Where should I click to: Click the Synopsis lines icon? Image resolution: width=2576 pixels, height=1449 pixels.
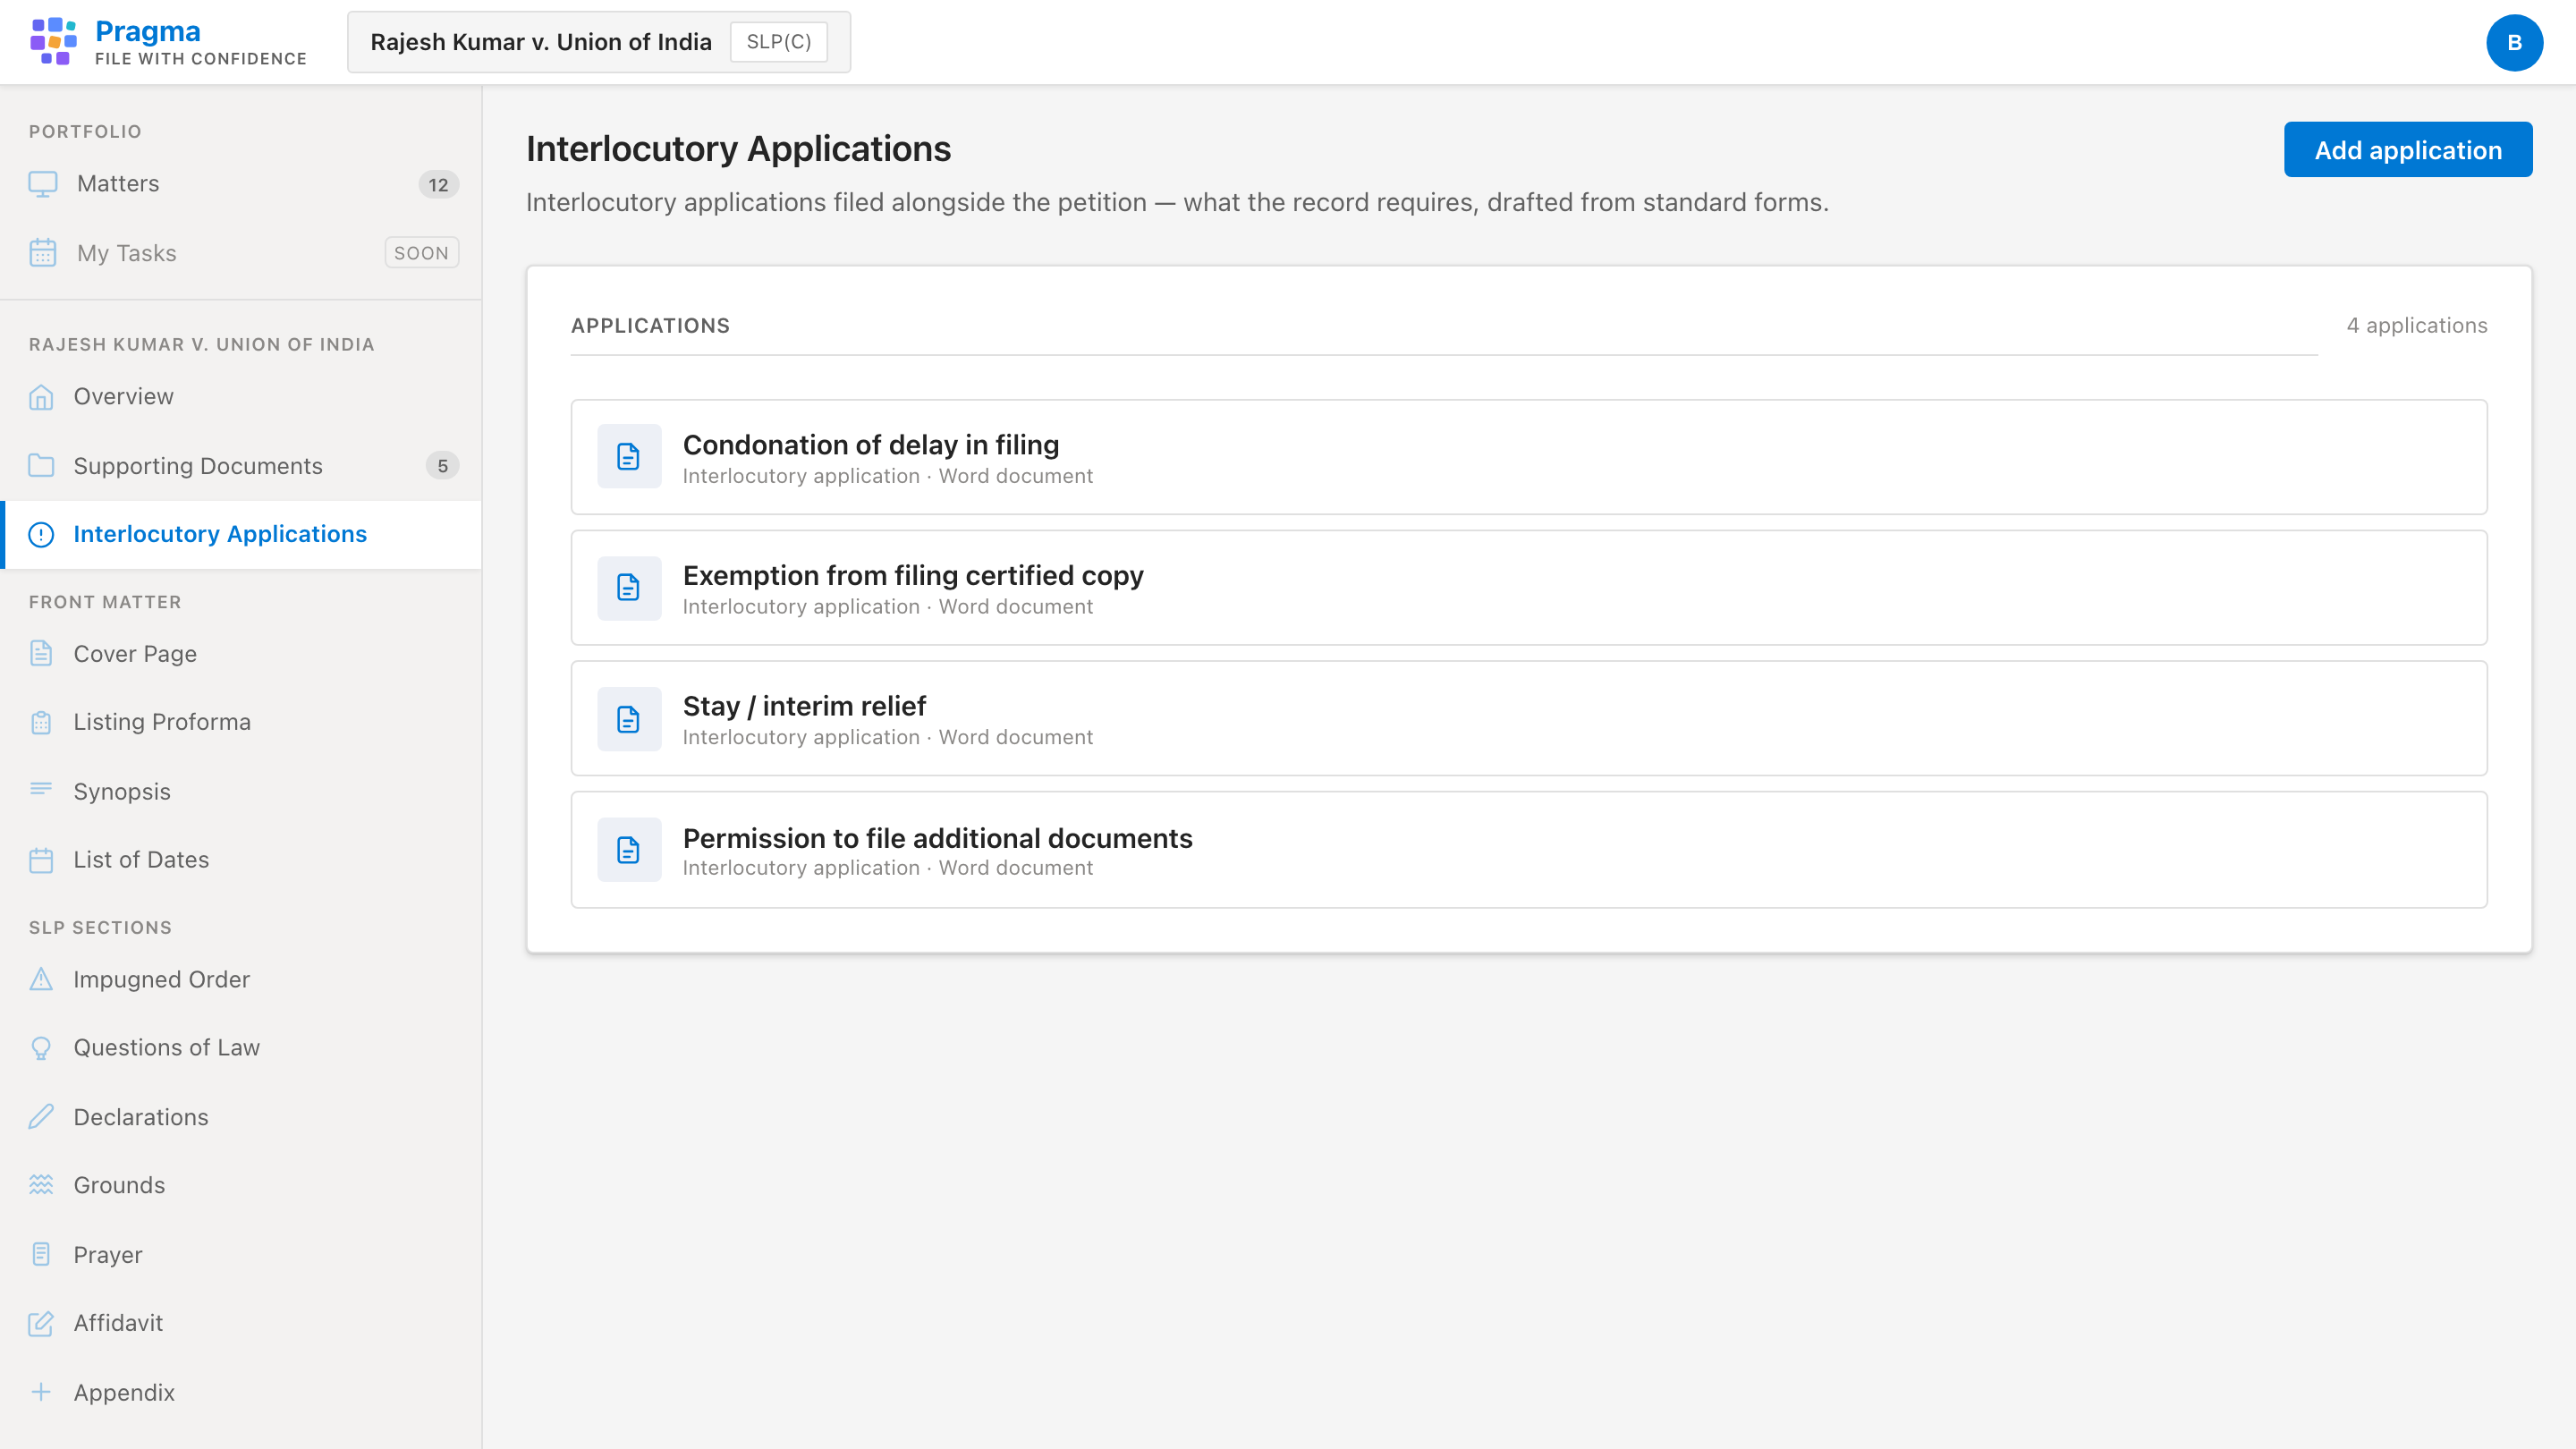point(41,790)
